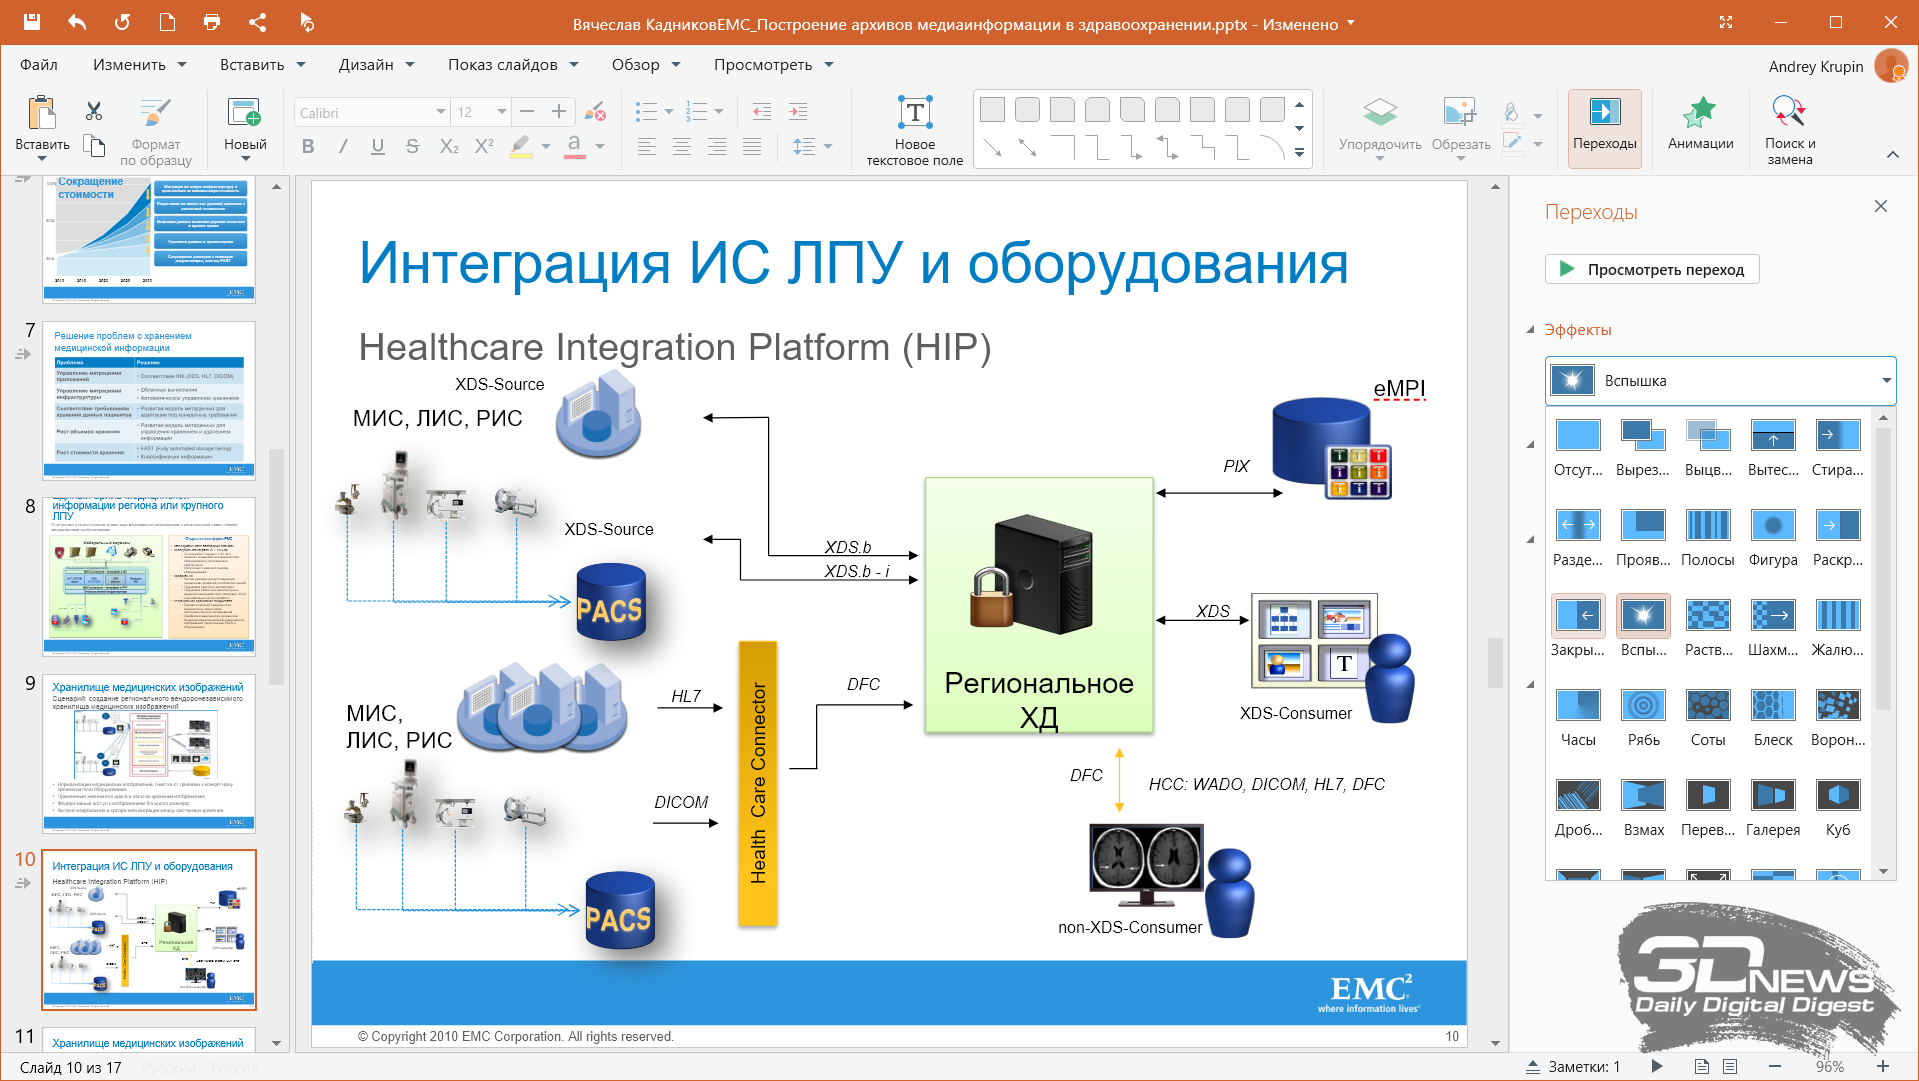Image resolution: width=1919 pixels, height=1081 pixels.
Task: Click the Paste clipboard icon
Action: pos(42,112)
